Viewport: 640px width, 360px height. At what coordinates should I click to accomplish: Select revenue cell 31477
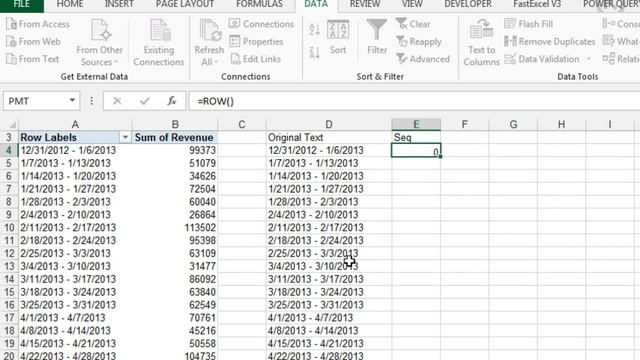point(175,267)
